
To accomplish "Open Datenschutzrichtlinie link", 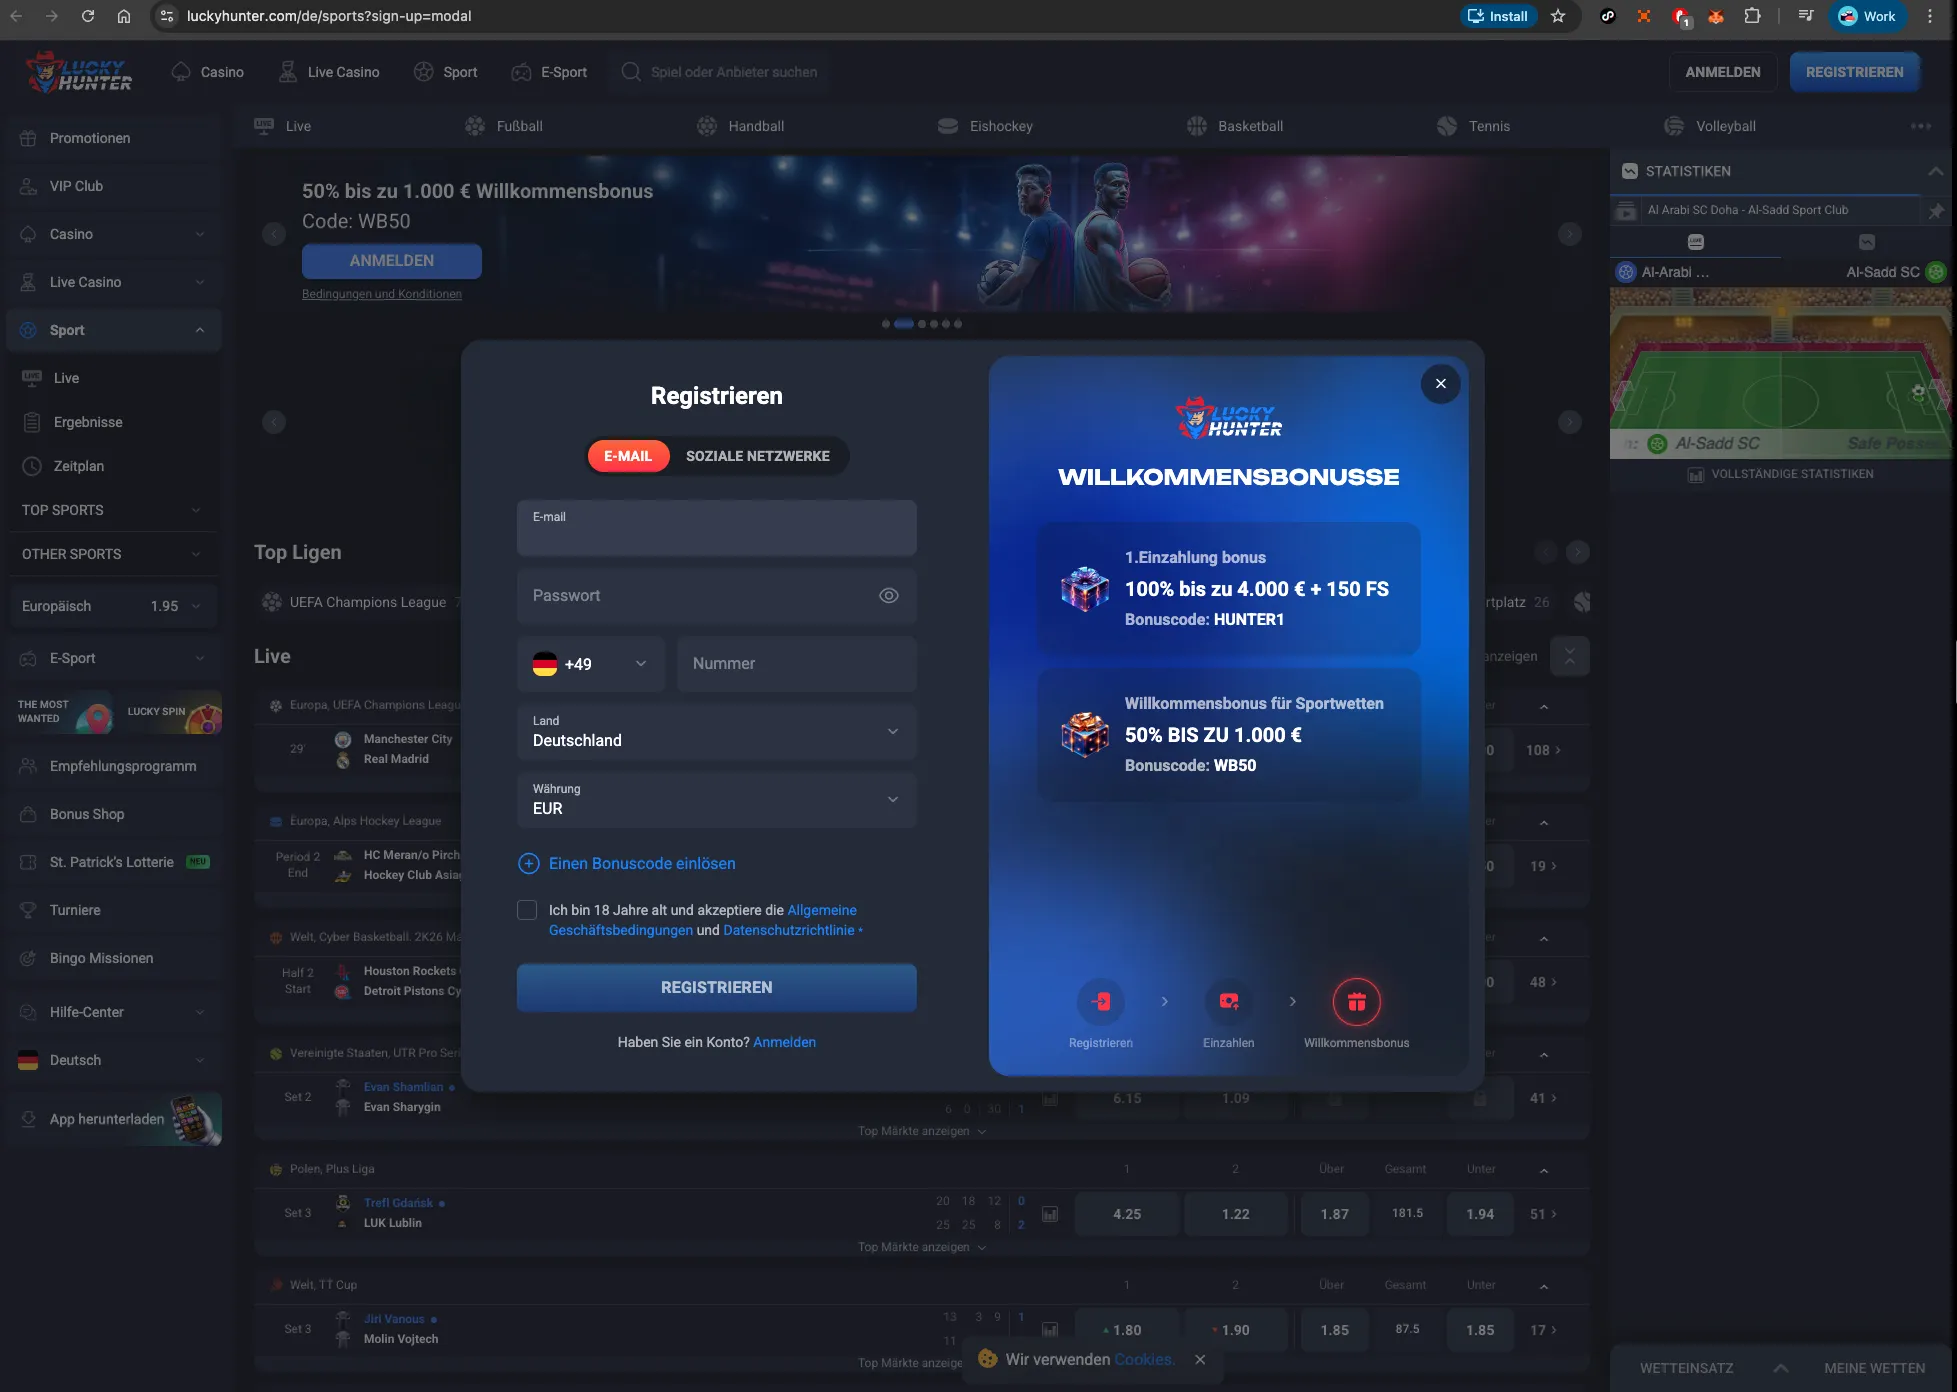I will 789,930.
